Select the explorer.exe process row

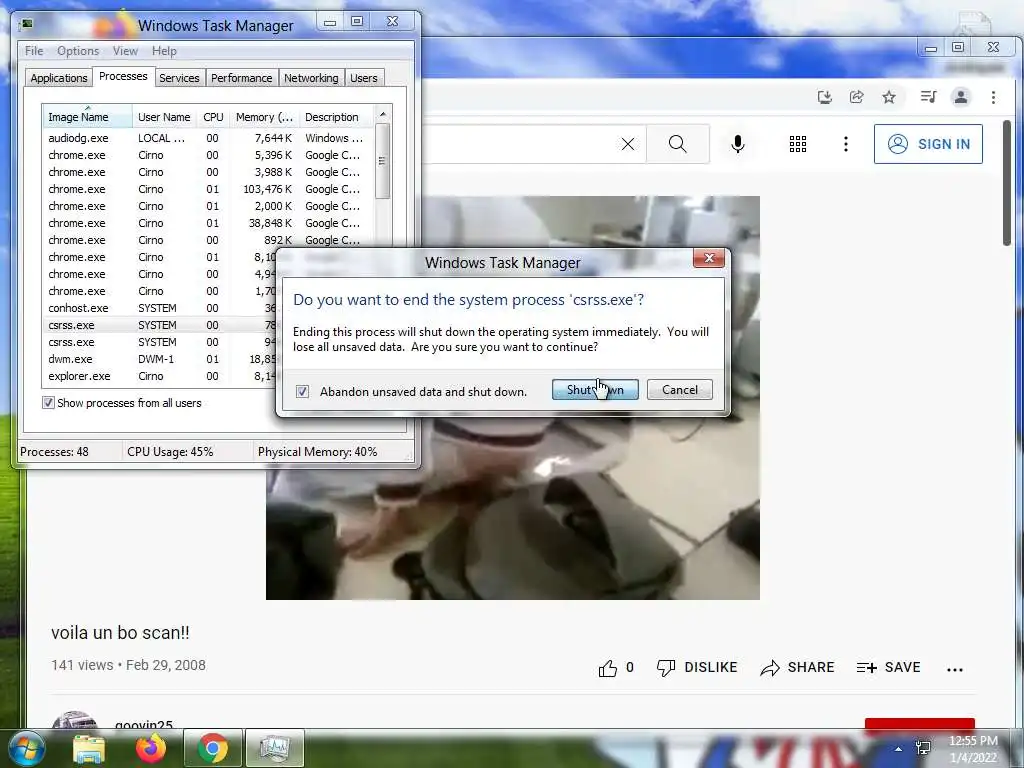coord(159,376)
